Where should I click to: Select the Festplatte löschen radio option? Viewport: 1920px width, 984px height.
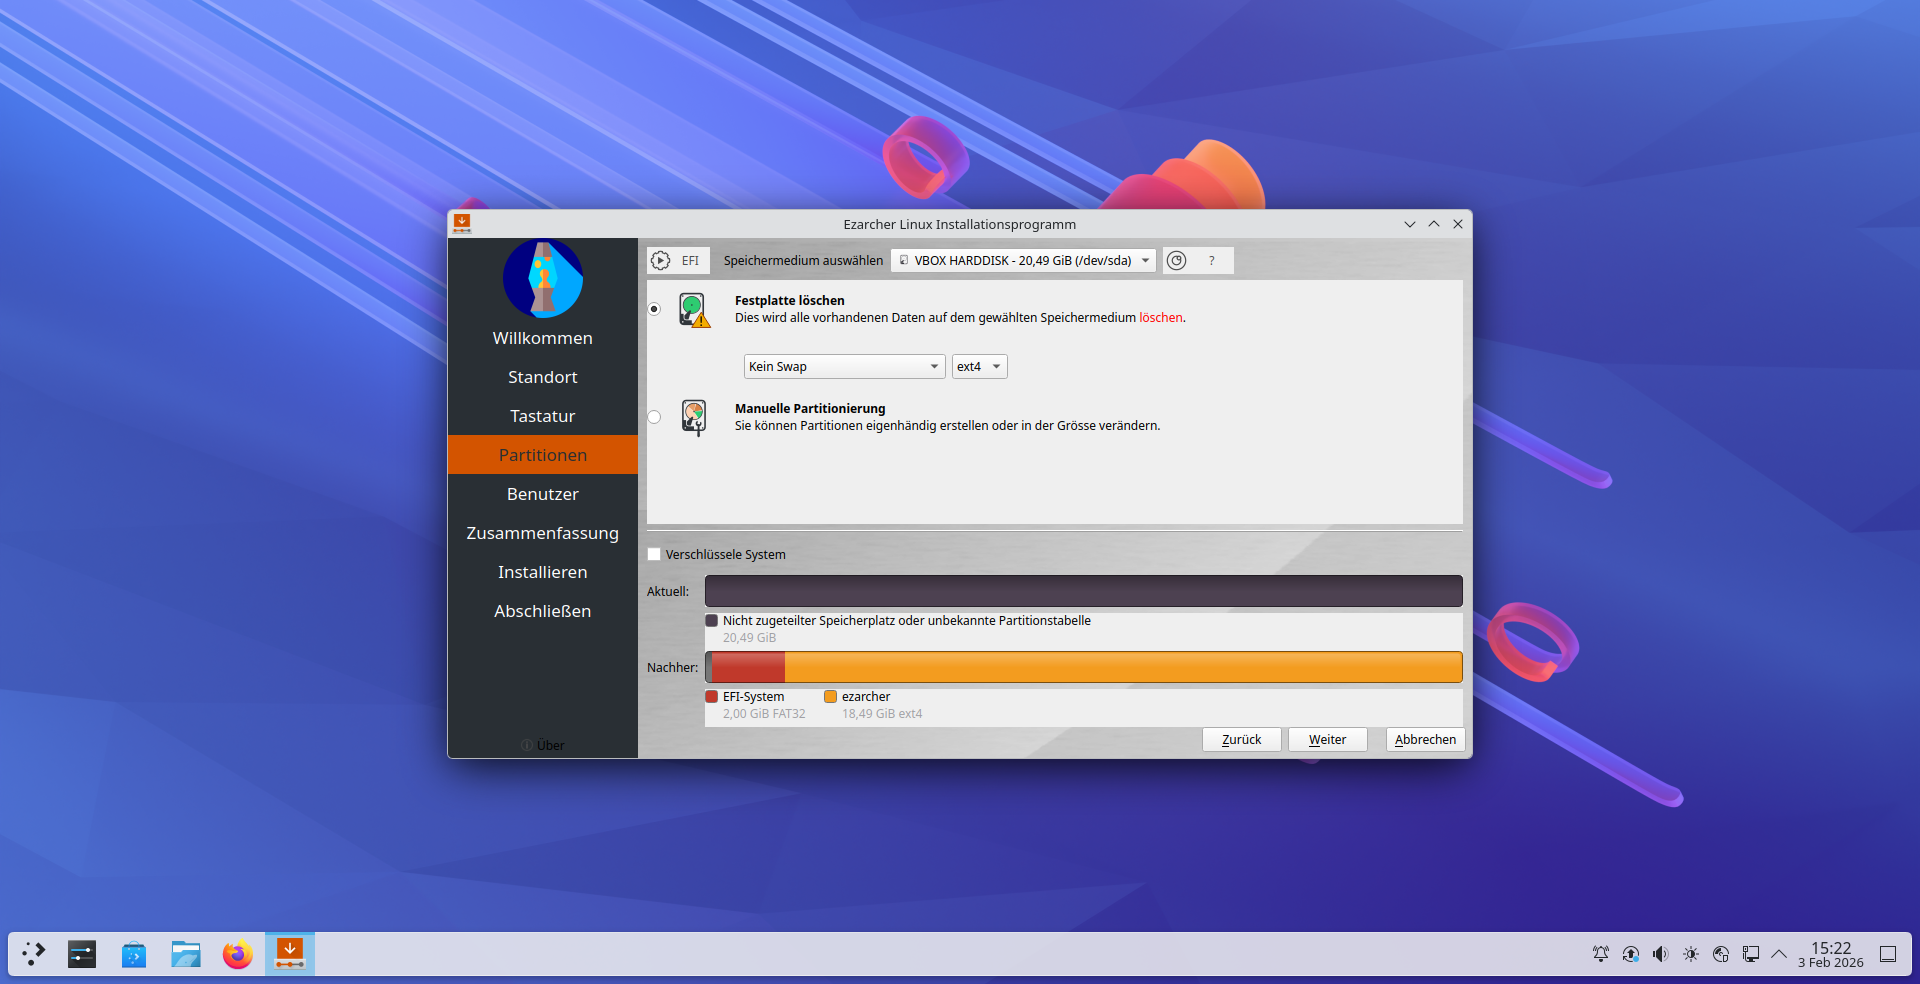[655, 309]
